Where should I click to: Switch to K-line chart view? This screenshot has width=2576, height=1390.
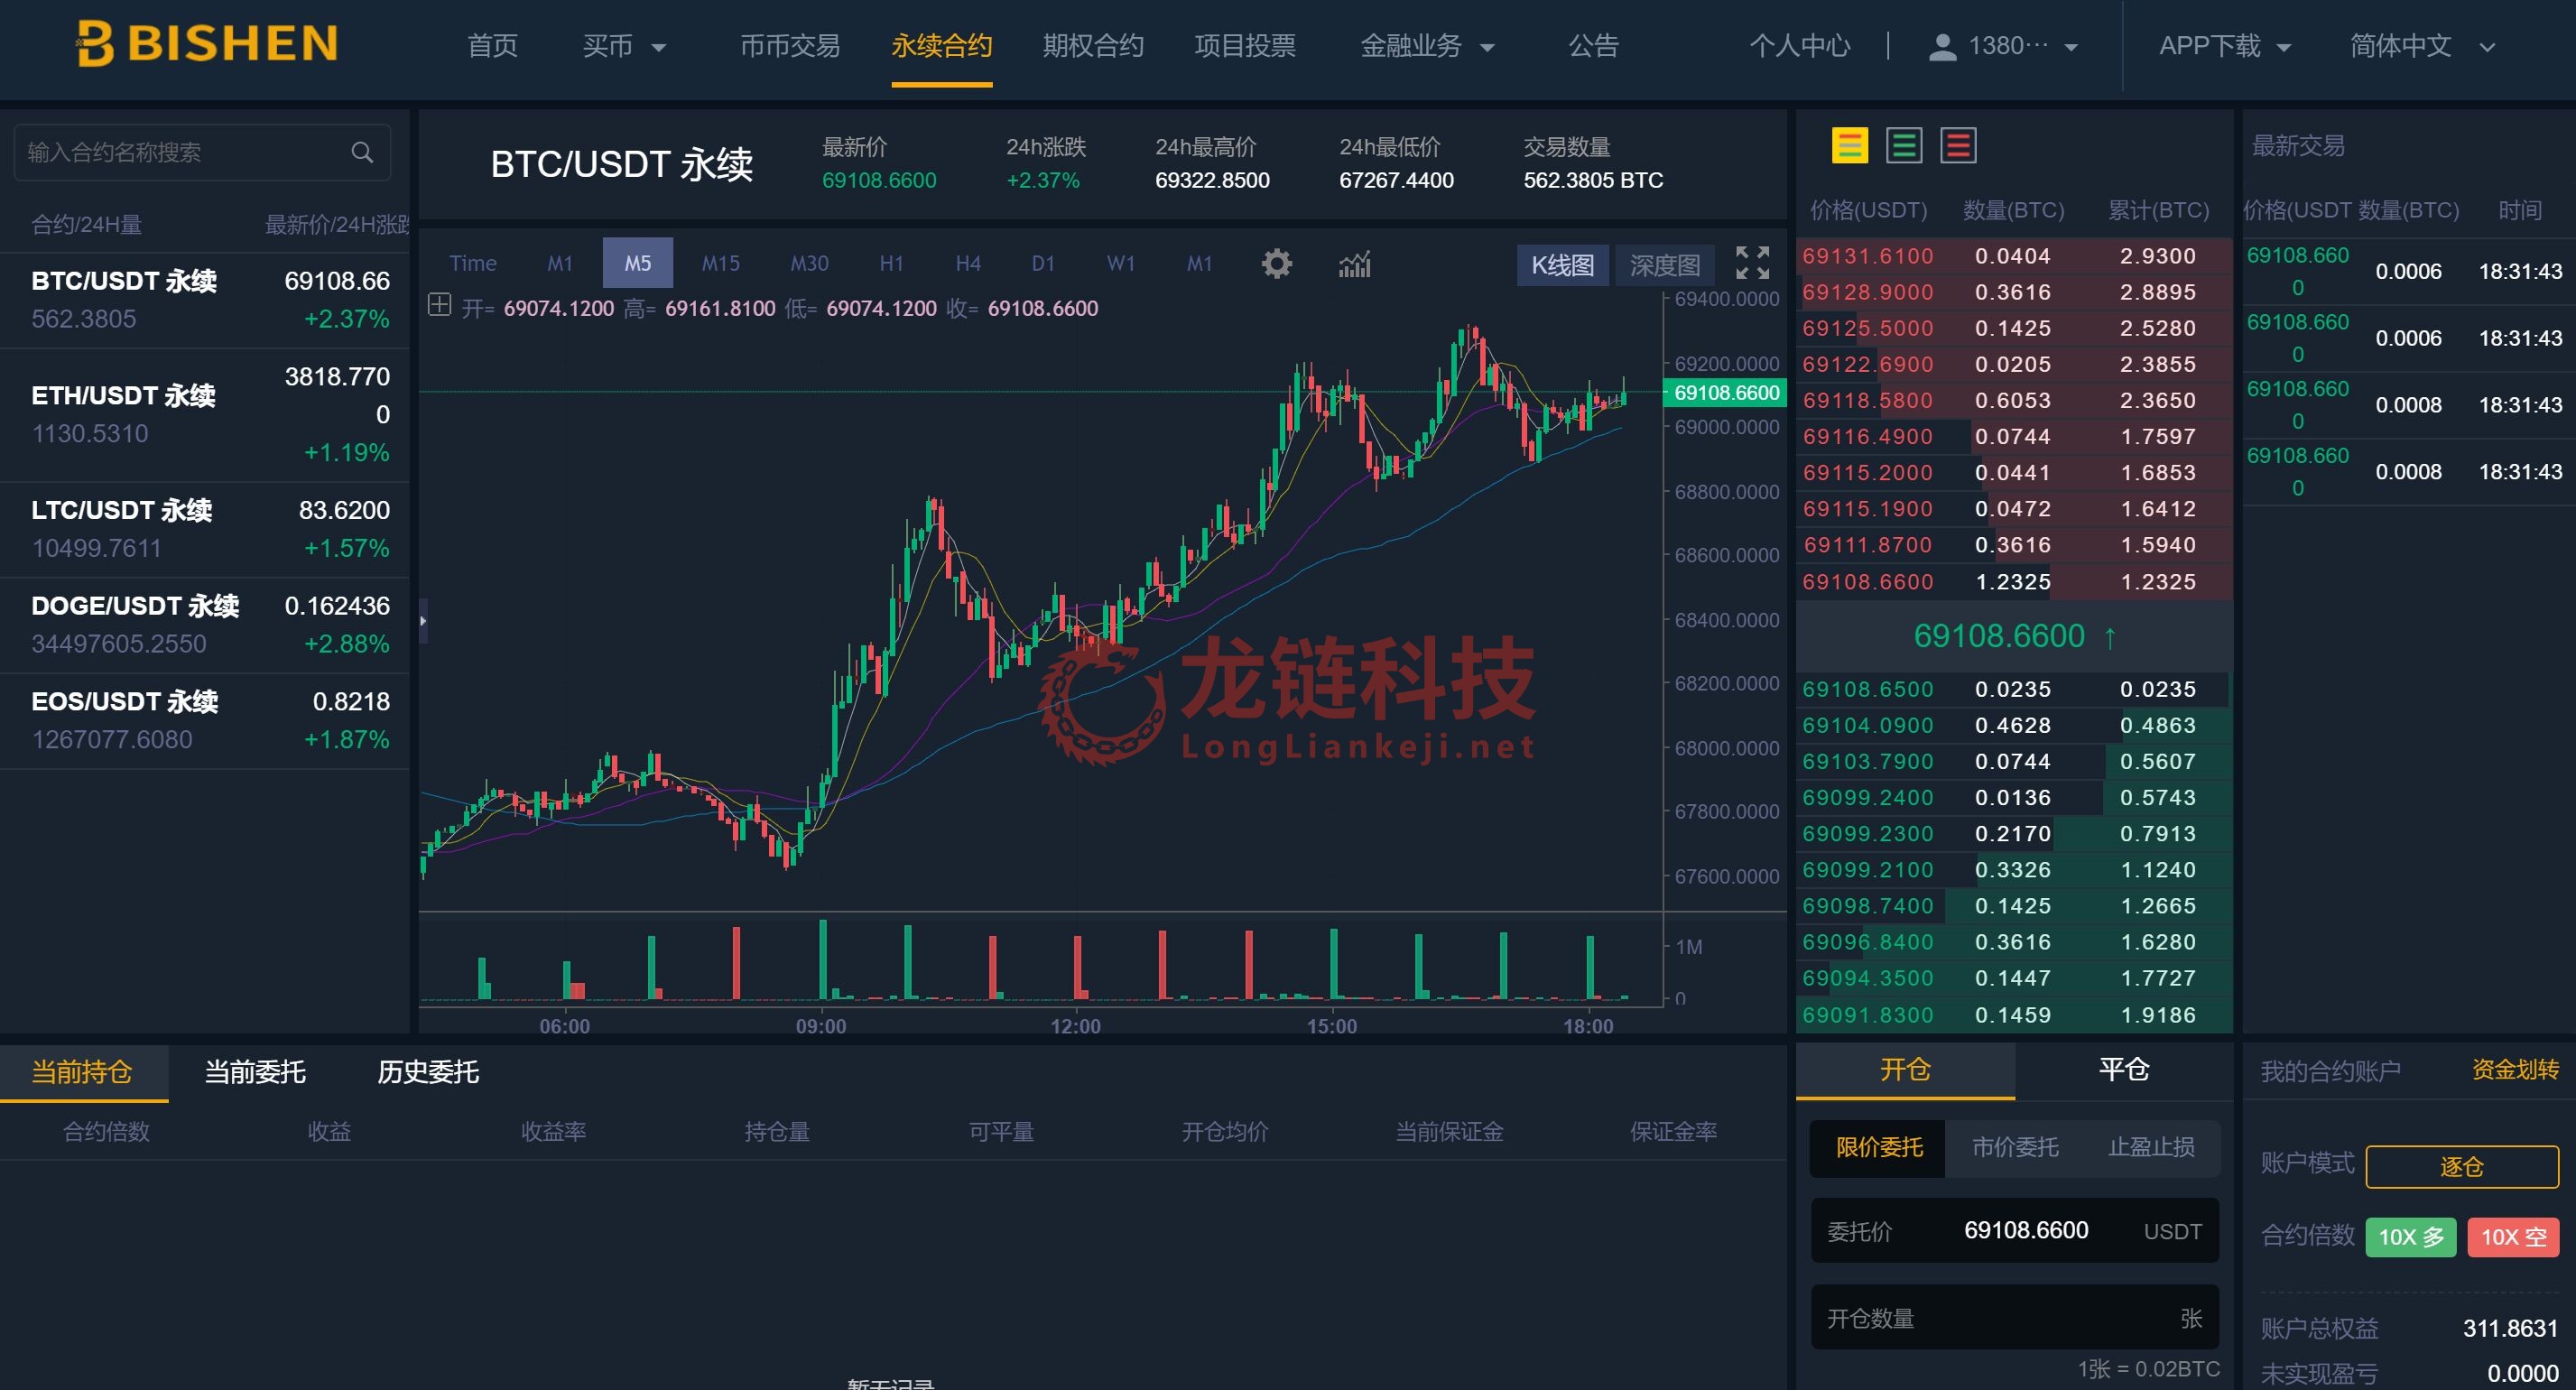pos(1562,265)
